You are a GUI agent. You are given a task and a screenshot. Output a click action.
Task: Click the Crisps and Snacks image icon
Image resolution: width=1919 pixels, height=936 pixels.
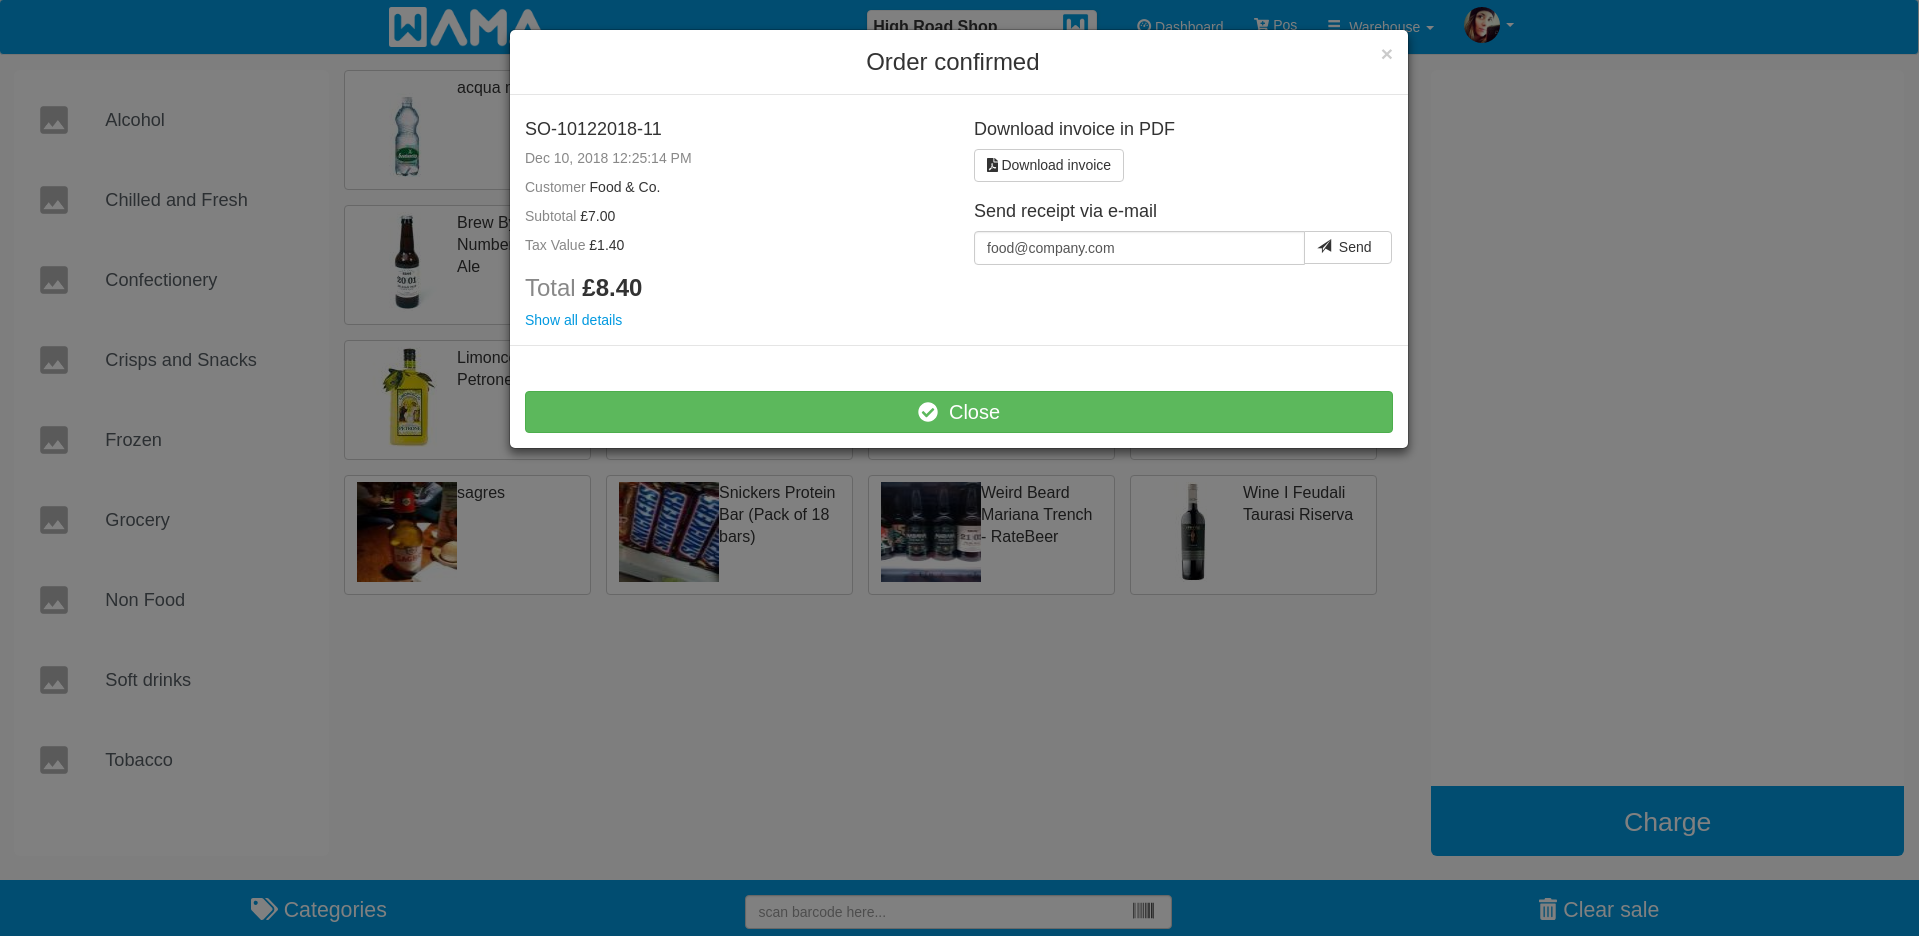(54, 360)
